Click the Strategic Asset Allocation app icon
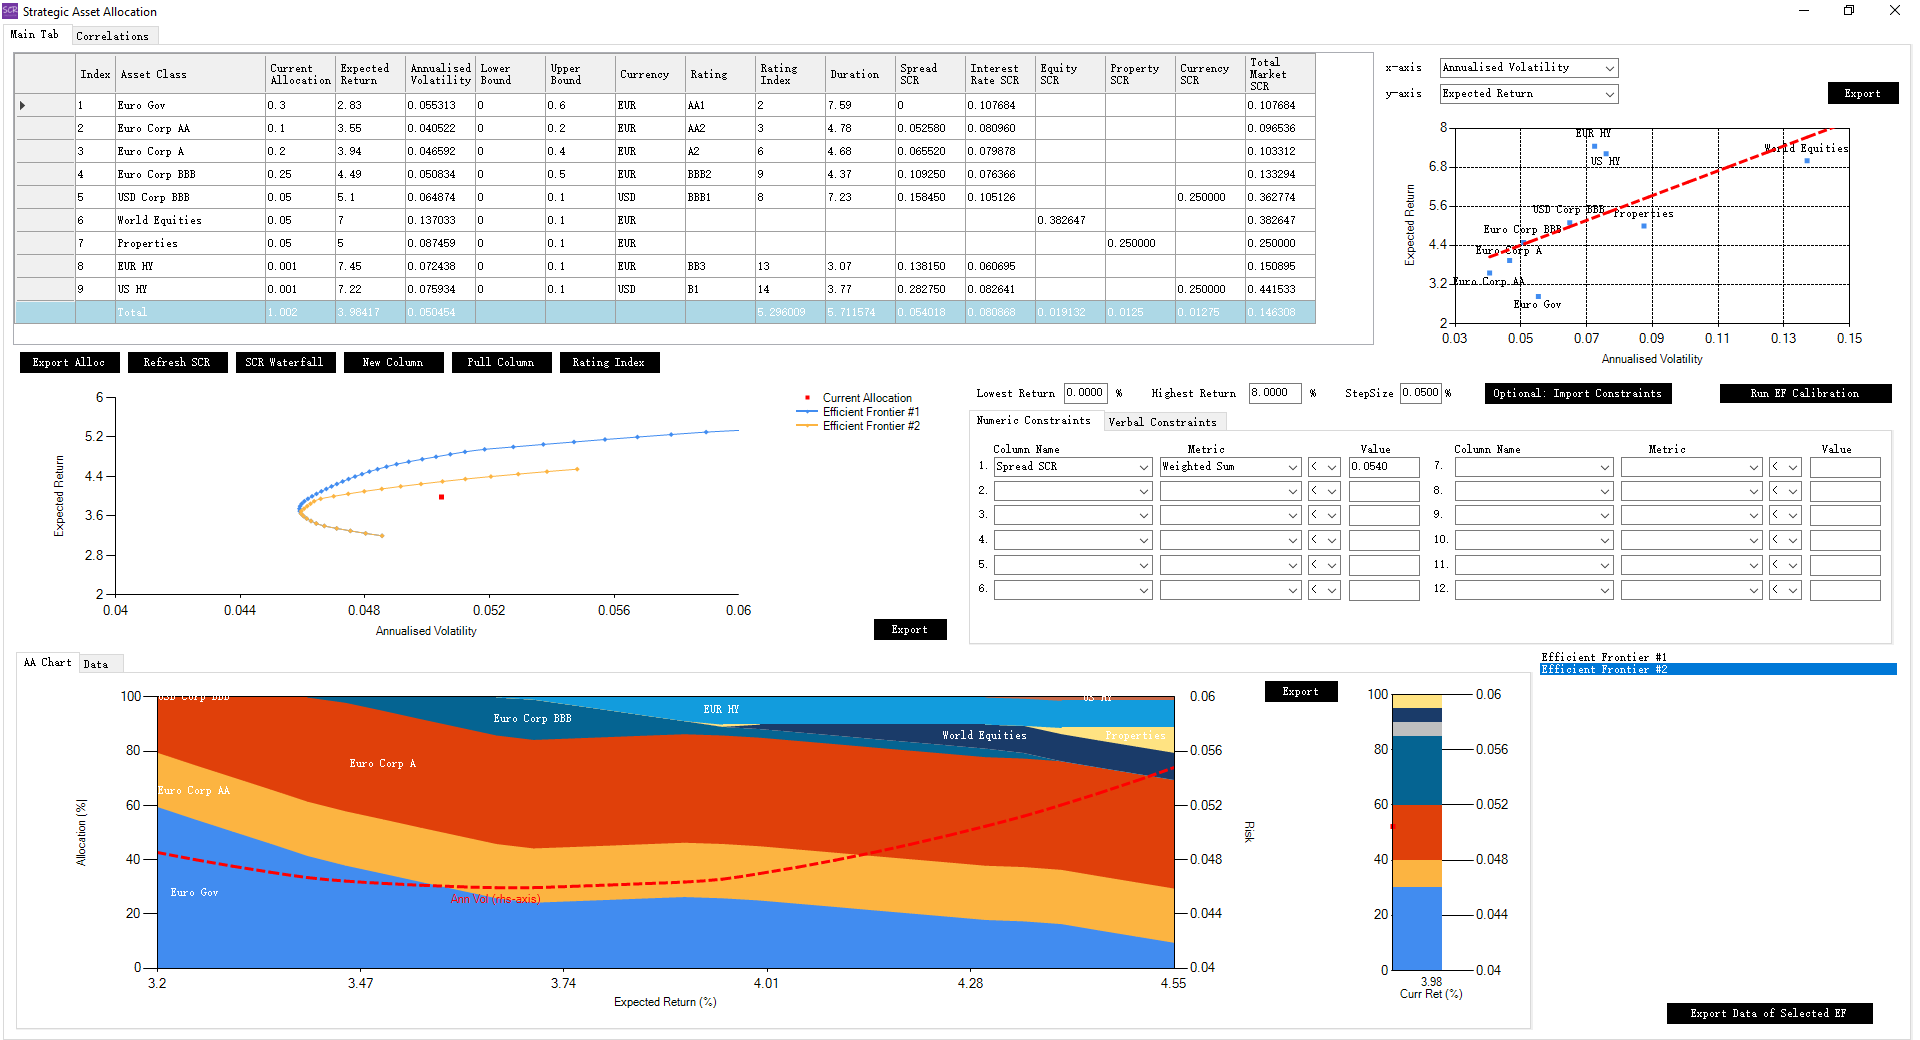The image size is (1920, 1040). point(10,11)
